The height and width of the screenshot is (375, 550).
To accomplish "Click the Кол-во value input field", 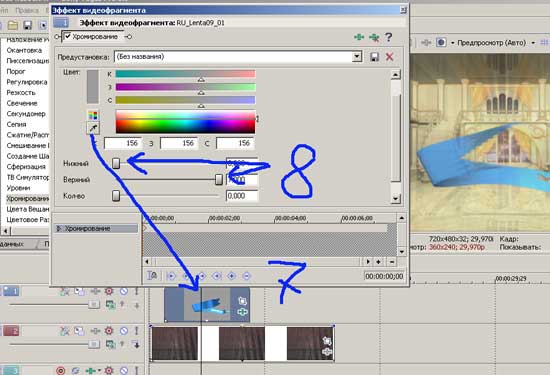I will 242,196.
